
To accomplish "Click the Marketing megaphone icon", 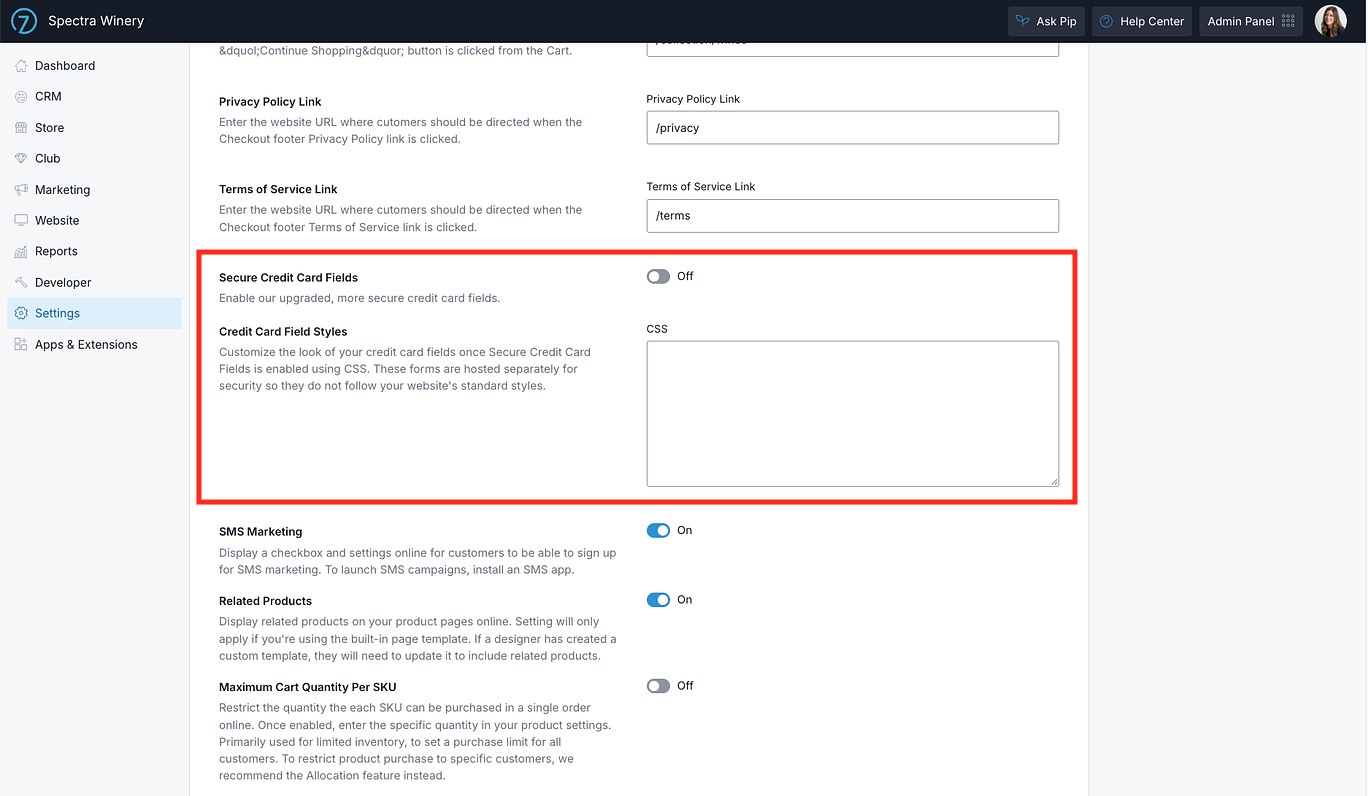I will (x=21, y=190).
